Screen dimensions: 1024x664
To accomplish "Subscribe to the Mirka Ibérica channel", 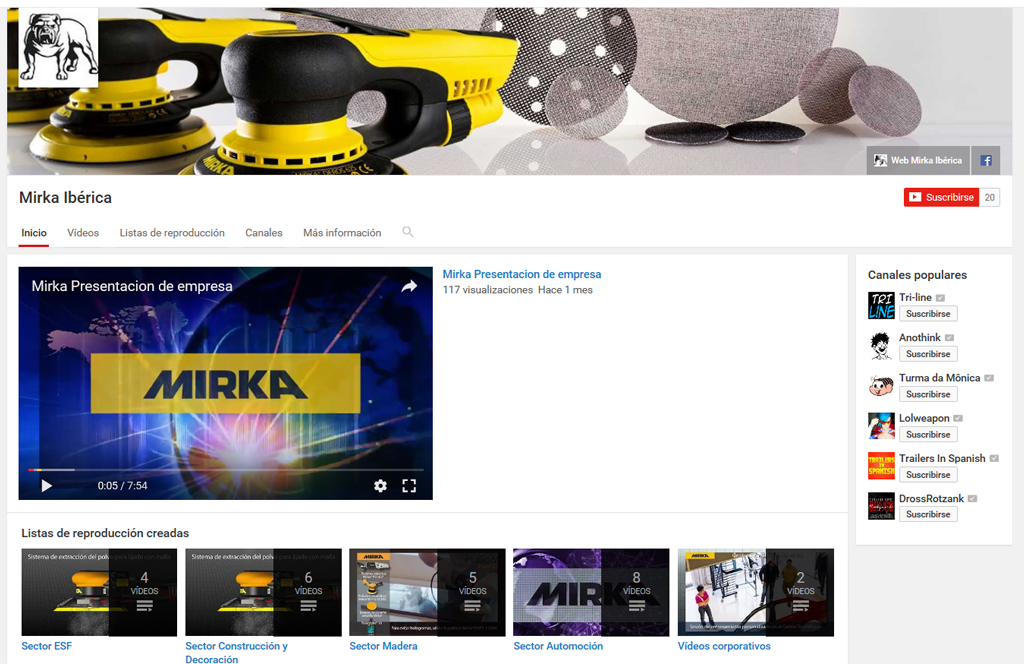I will click(x=941, y=197).
